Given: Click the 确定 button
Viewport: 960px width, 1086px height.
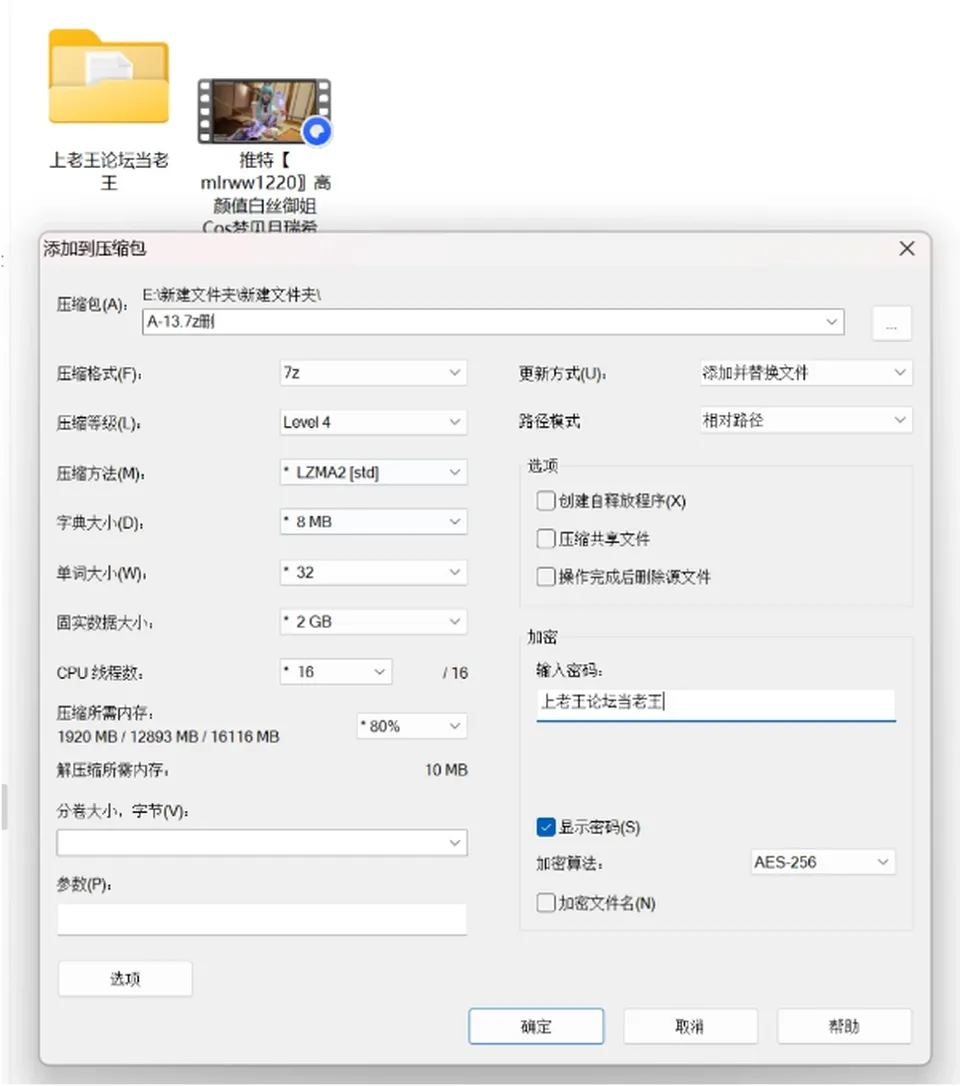Looking at the screenshot, I should click(536, 1026).
